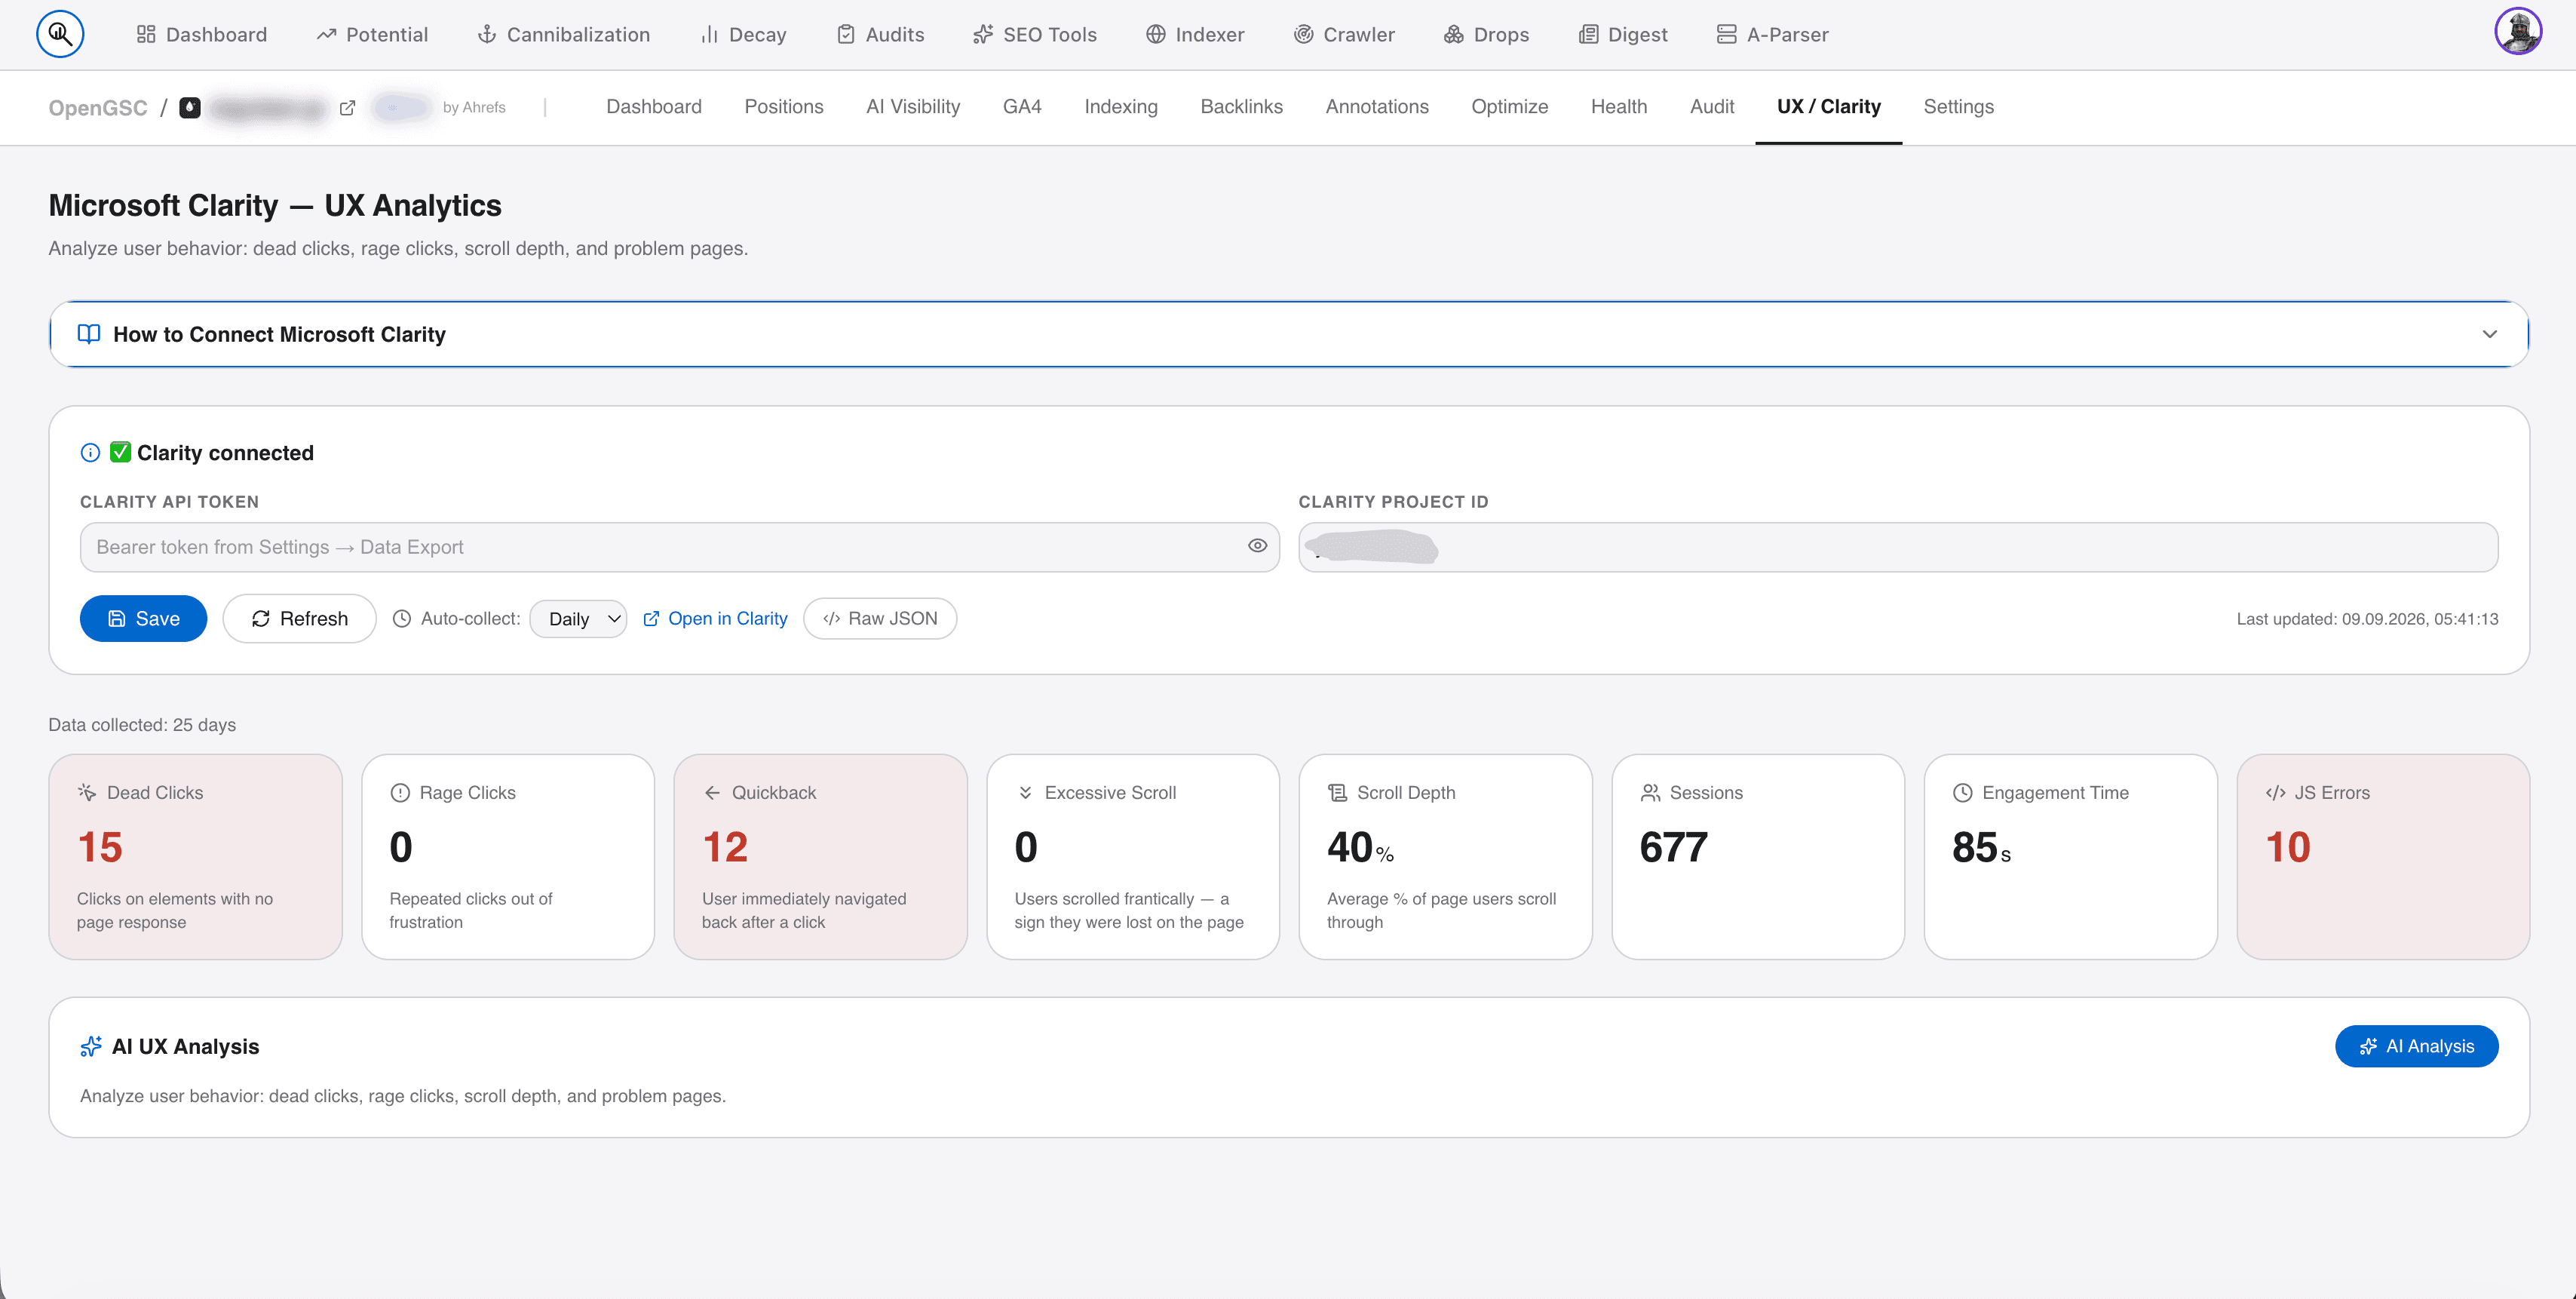Open the Backlinks tab
The height and width of the screenshot is (1299, 2576).
1241,107
